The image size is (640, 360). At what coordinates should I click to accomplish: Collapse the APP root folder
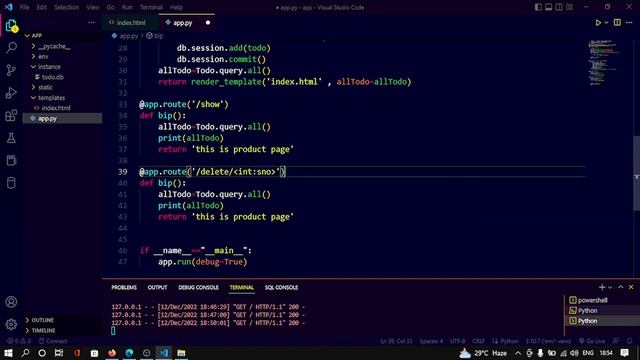[27, 36]
